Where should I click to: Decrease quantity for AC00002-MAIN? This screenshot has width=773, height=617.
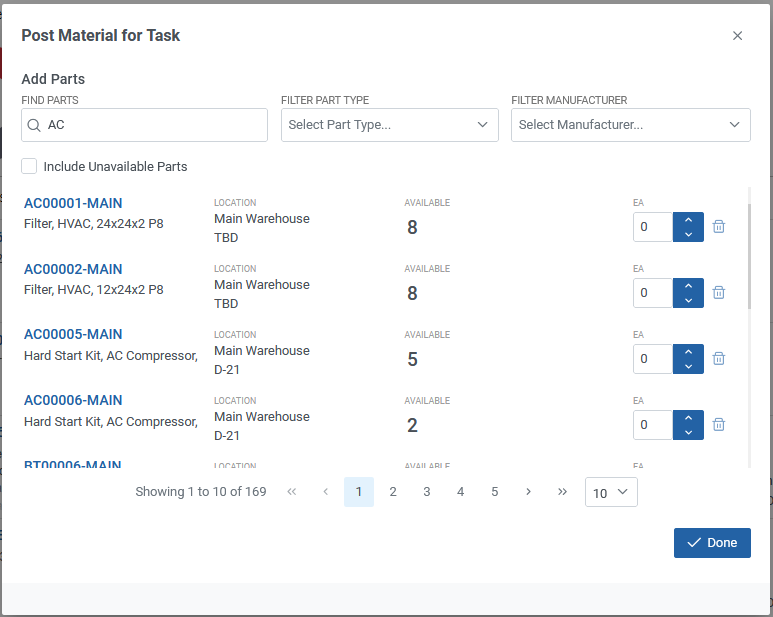coord(688,300)
